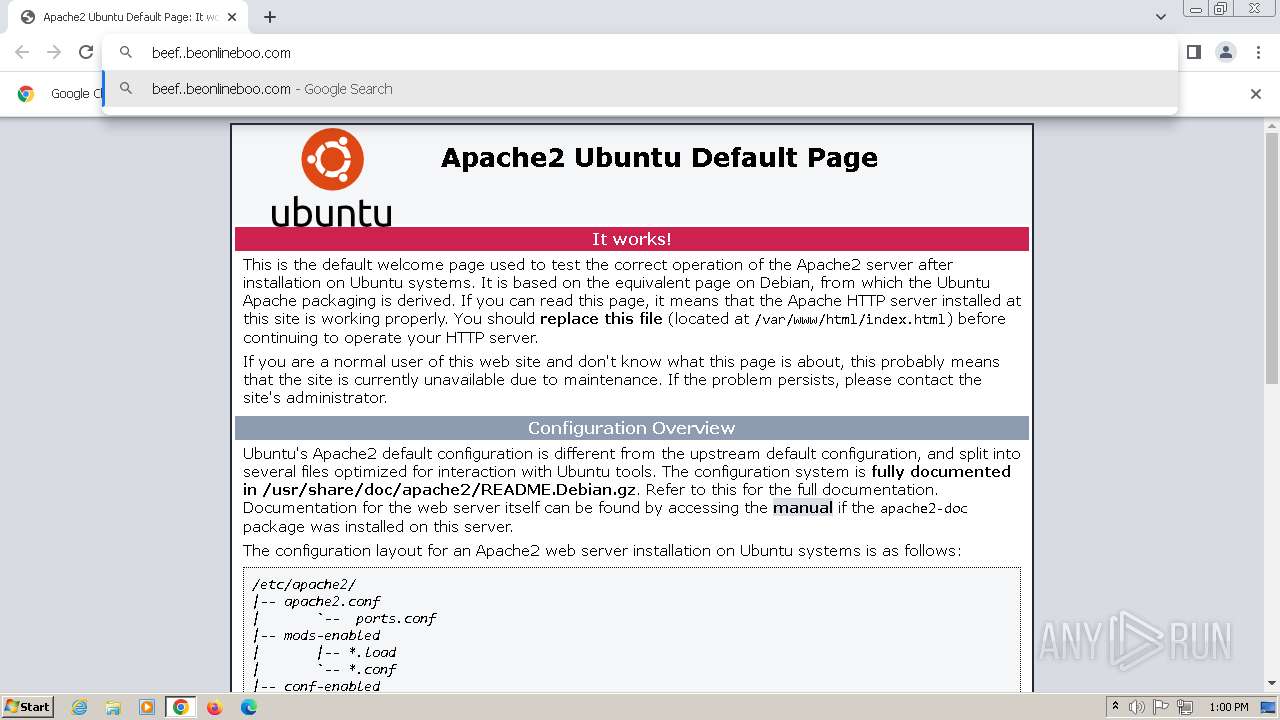Select the Apache2 Ubuntu Default Page tab
1280x720 pixels.
click(126, 17)
